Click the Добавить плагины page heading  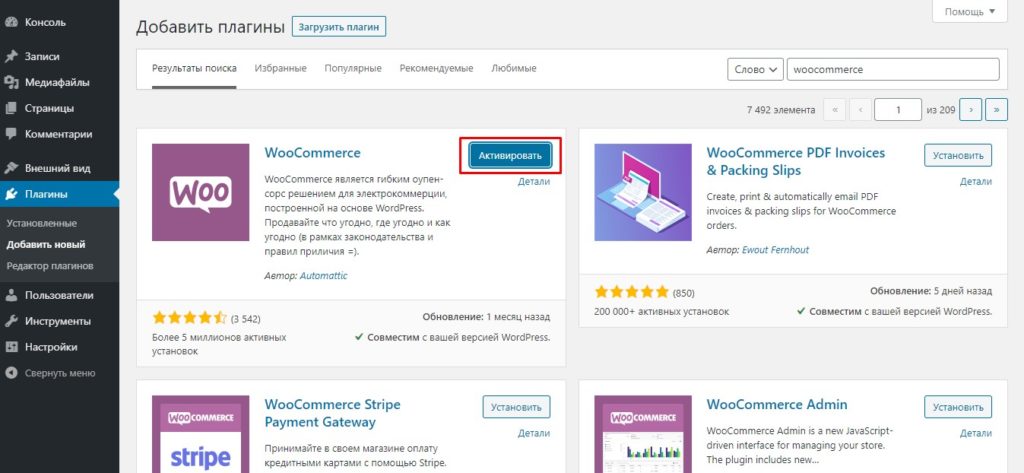pos(210,27)
